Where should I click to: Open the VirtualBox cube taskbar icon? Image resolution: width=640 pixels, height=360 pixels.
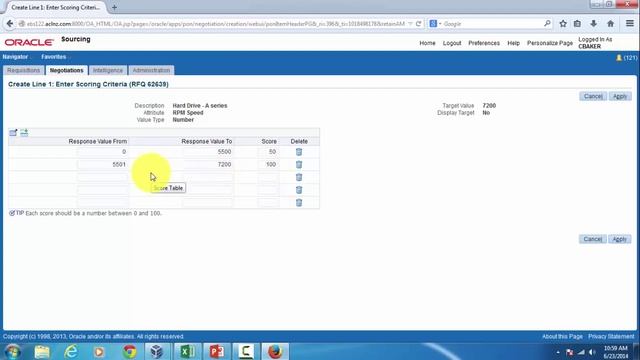(157, 351)
